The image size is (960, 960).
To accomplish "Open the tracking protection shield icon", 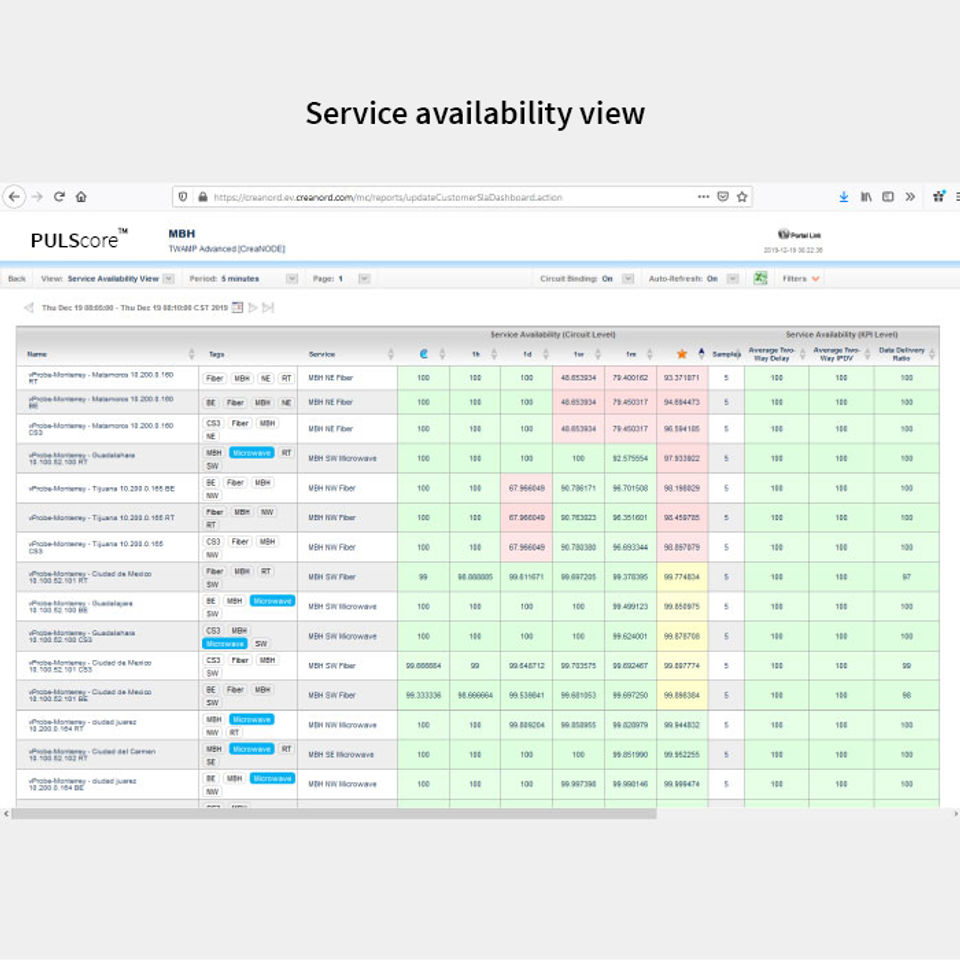I will [182, 197].
